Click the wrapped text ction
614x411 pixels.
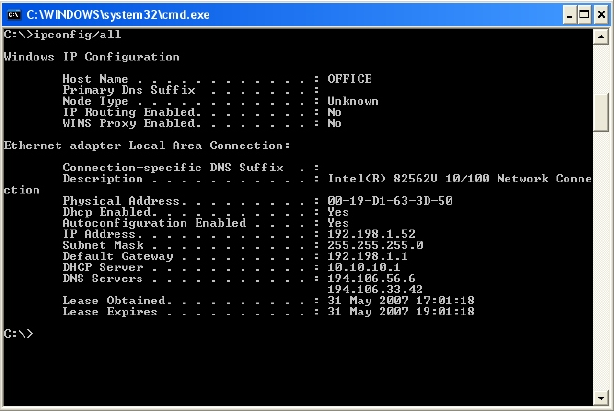pos(22,190)
